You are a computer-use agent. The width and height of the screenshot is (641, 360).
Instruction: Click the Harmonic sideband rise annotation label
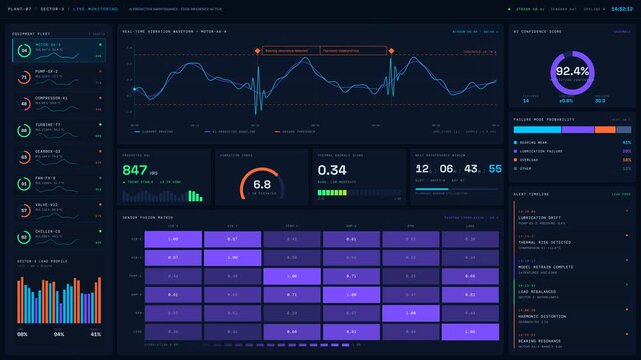point(353,51)
